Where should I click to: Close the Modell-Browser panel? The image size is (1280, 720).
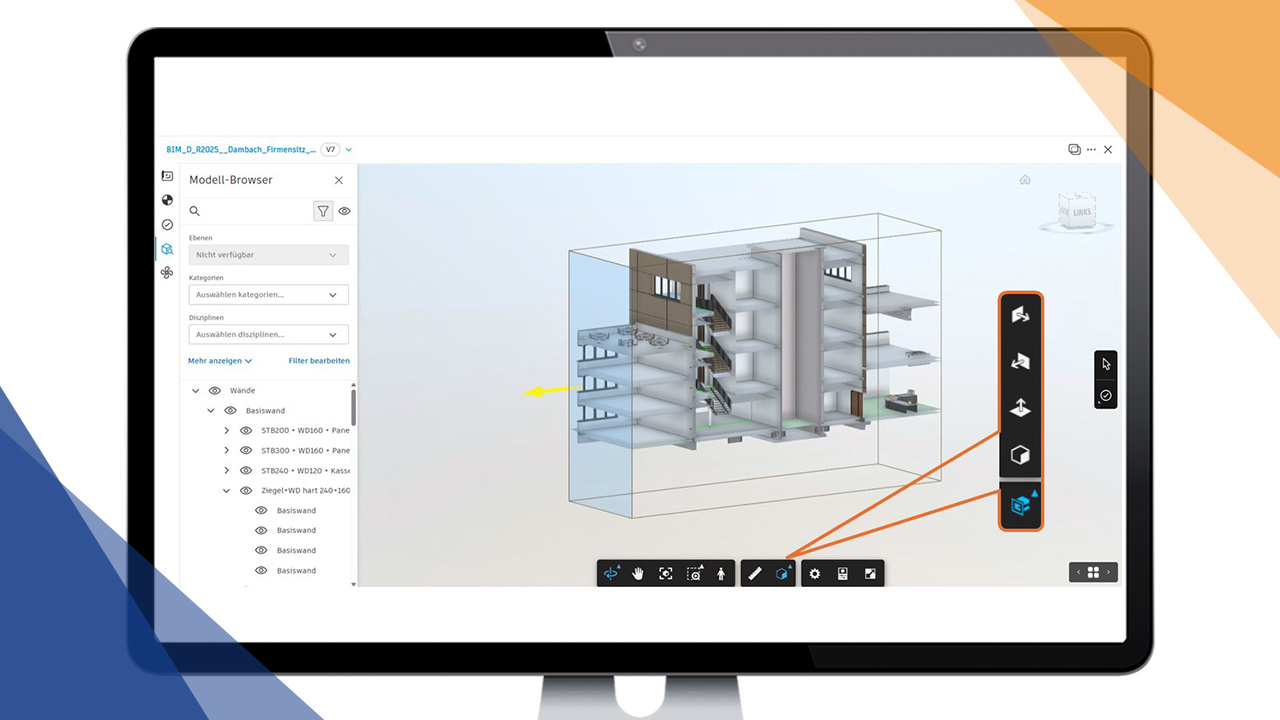point(339,180)
